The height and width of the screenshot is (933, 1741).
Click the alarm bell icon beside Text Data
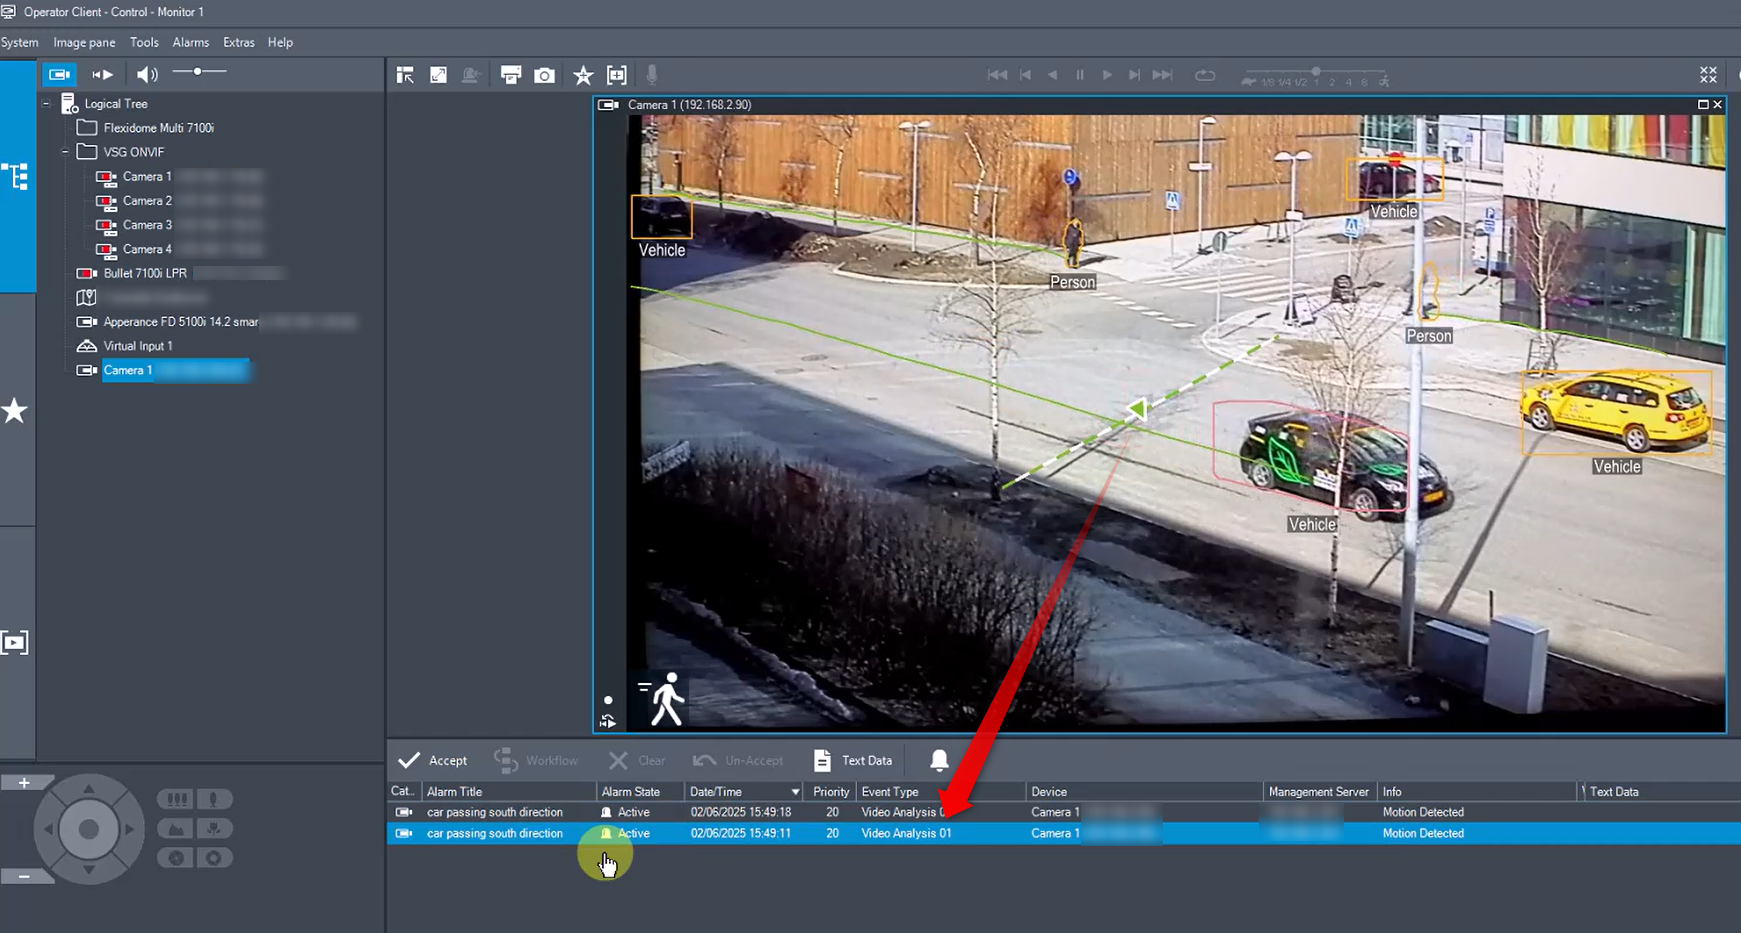939,761
